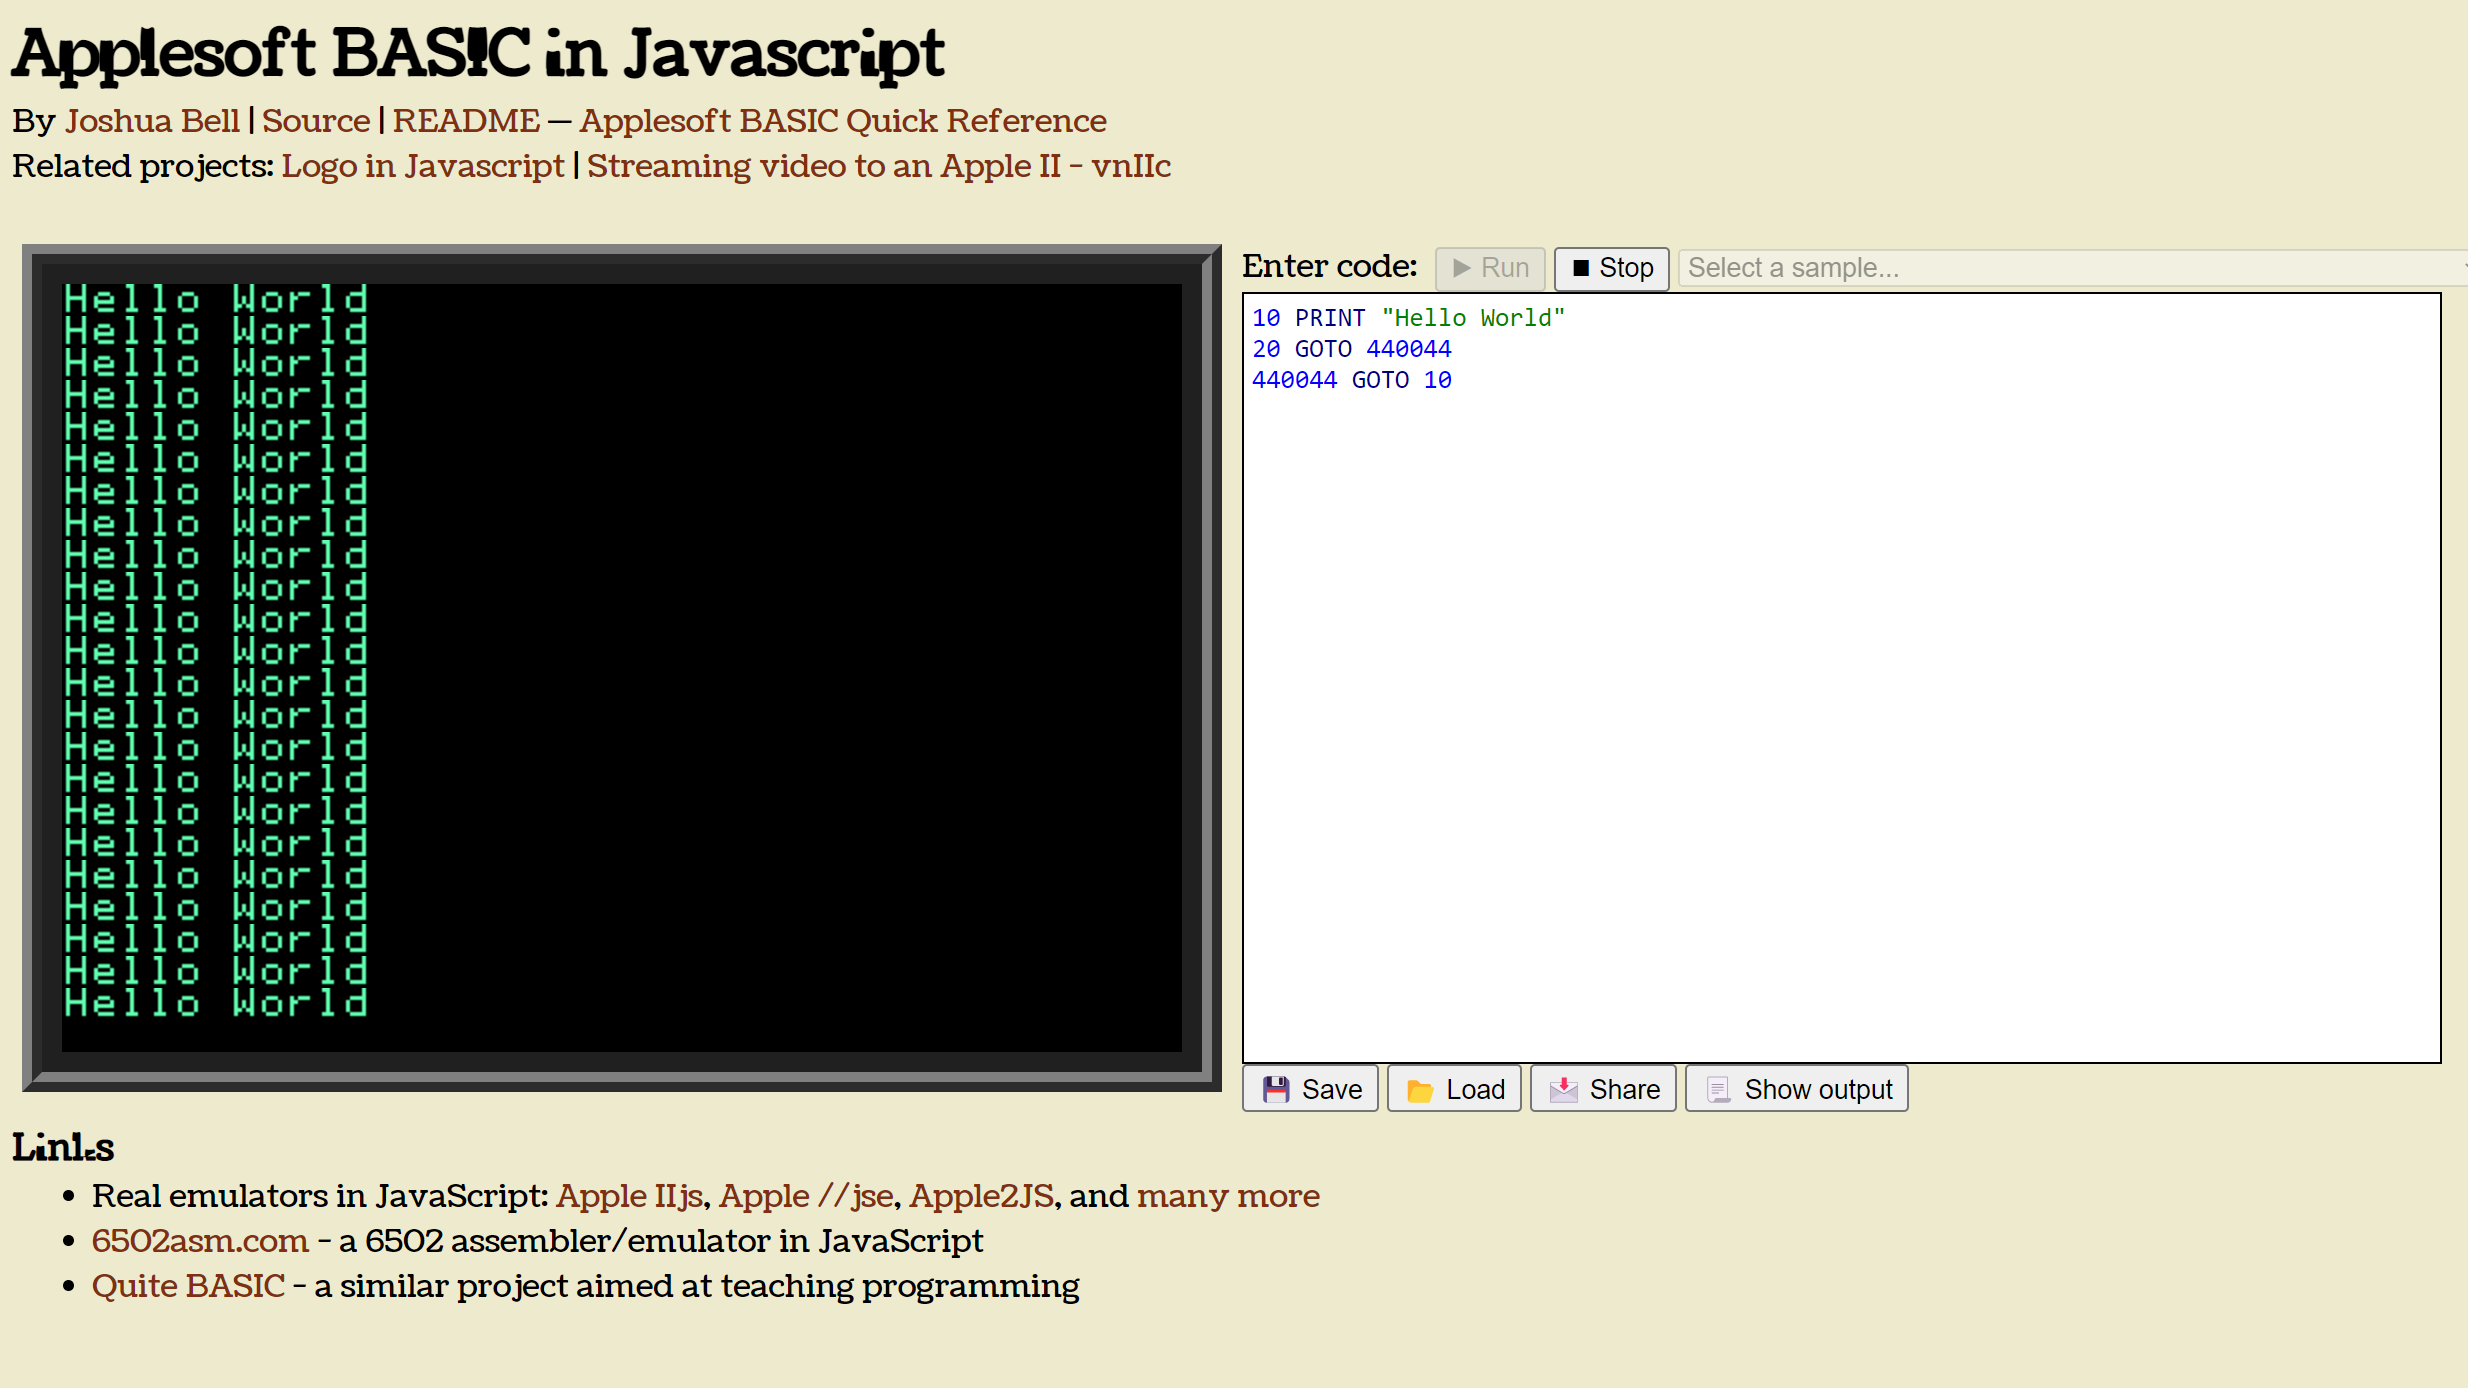
Task: Follow the Logo in Javascript link
Action: tap(423, 166)
